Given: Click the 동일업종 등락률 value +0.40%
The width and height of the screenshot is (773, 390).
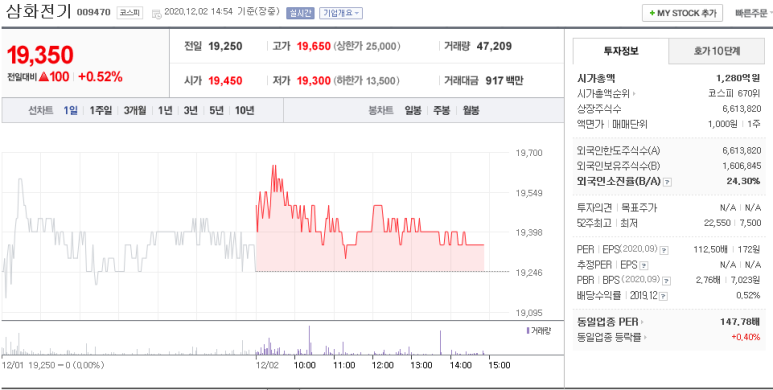Looking at the screenshot, I should (746, 337).
